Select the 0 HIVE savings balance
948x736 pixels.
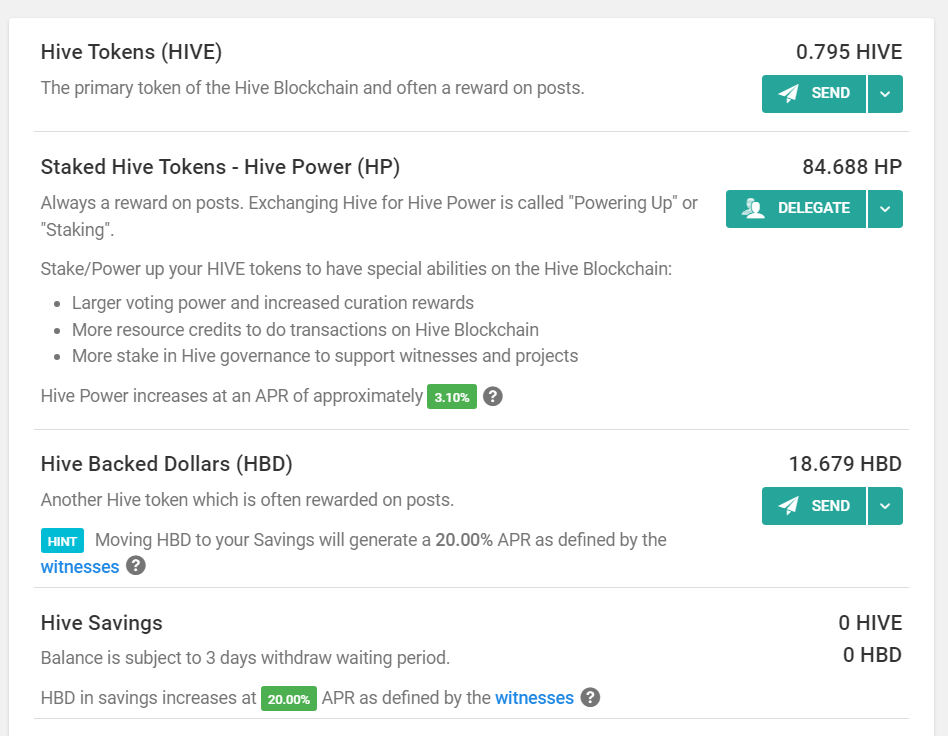870,623
